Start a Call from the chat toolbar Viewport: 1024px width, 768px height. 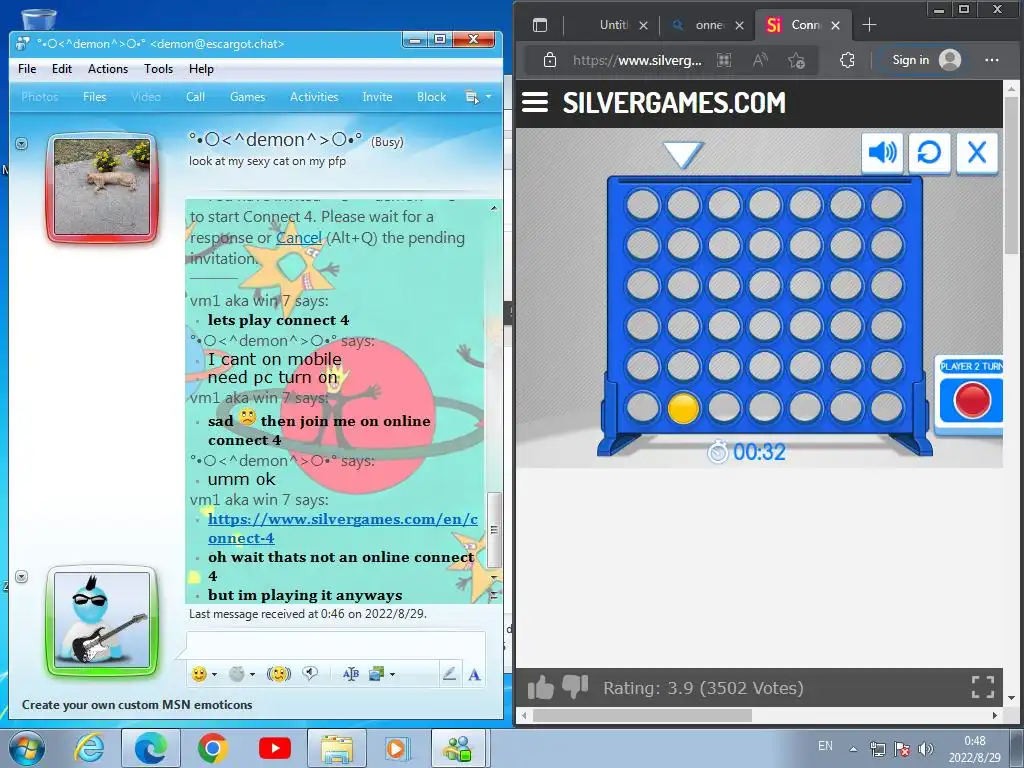tap(195, 97)
